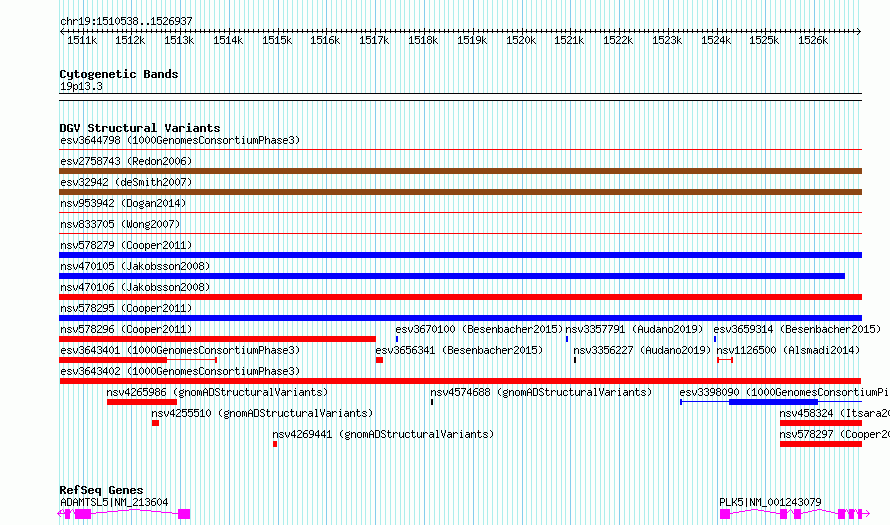Screen dimensions: 890x525
Task: Click the DGV Structural Variants track heading
Action: pos(140,128)
